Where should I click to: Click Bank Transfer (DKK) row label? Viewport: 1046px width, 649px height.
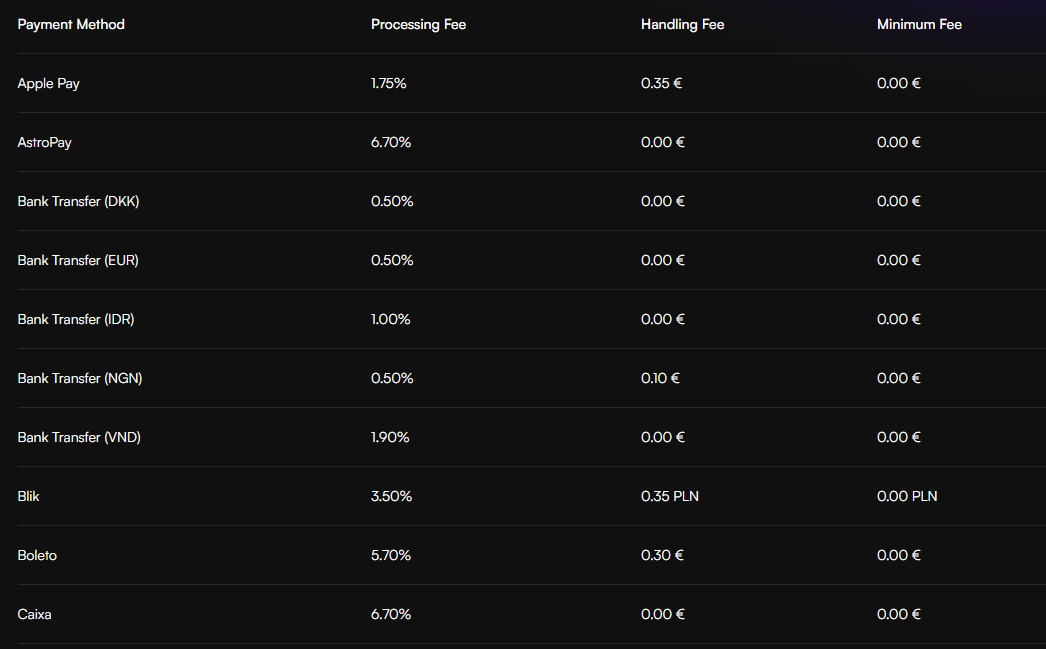coord(78,201)
